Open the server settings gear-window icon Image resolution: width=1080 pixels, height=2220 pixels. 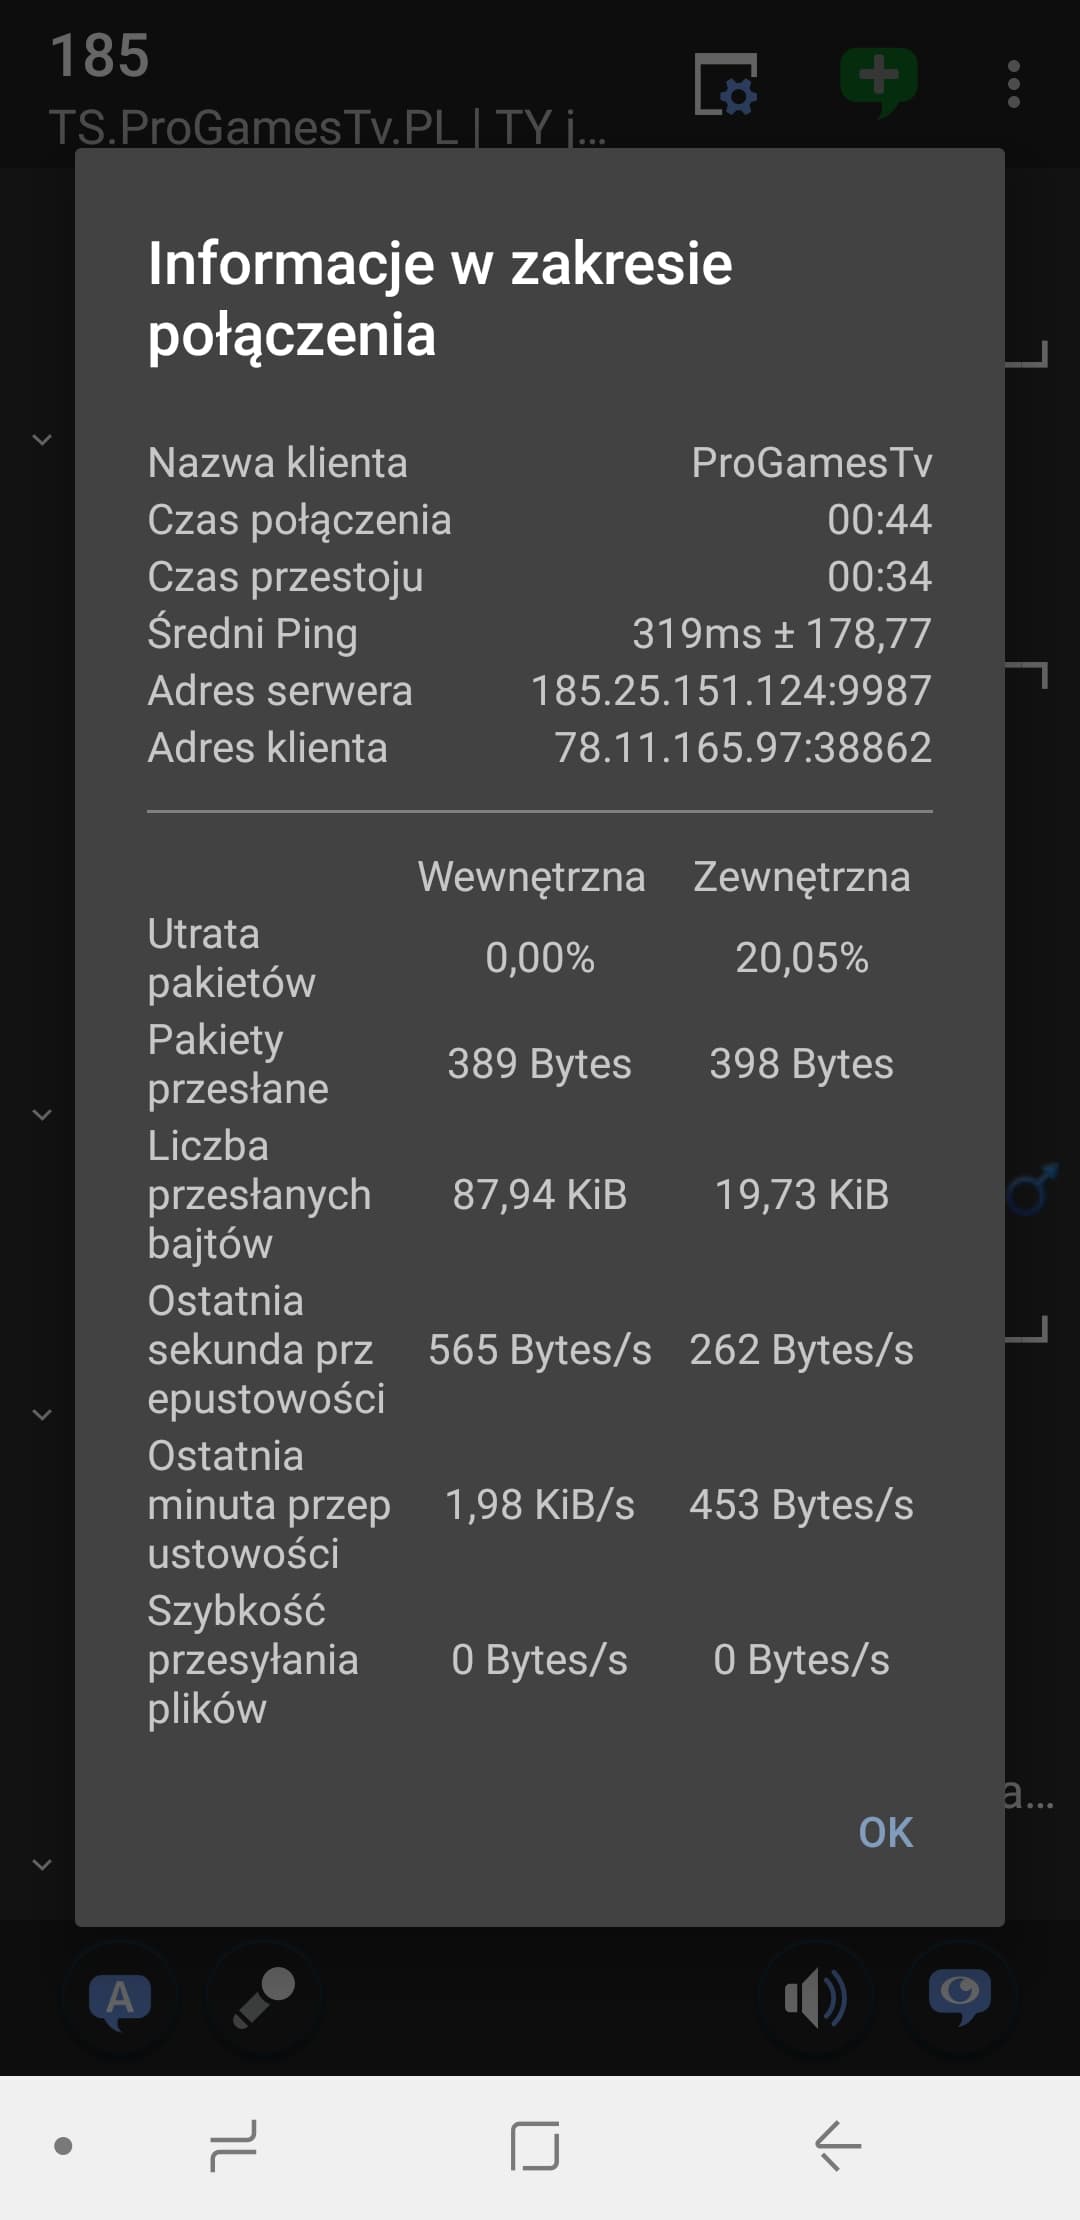tap(726, 84)
